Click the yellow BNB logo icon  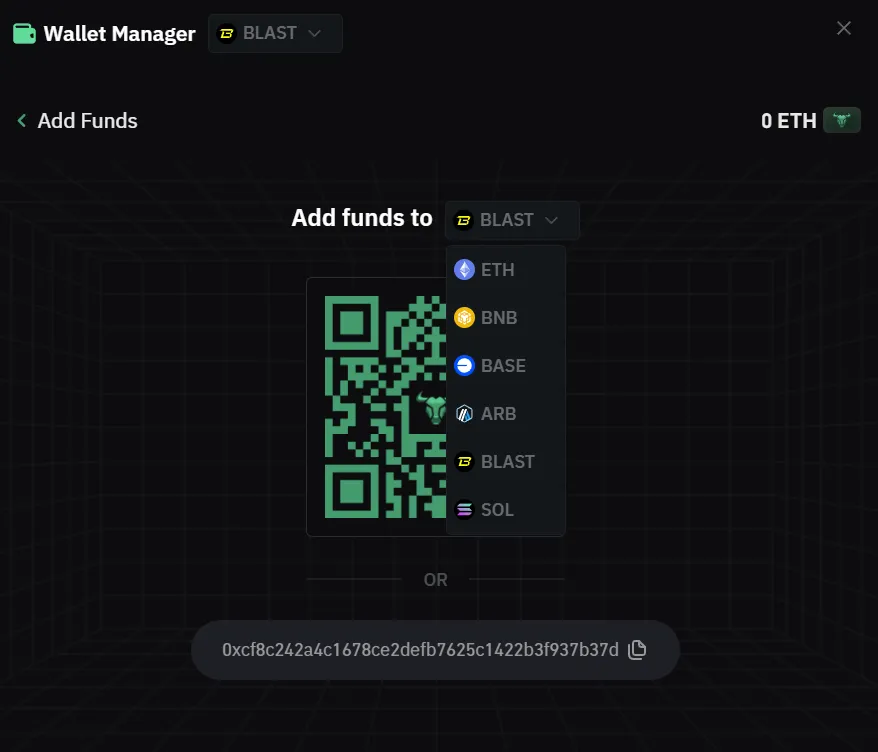[464, 317]
